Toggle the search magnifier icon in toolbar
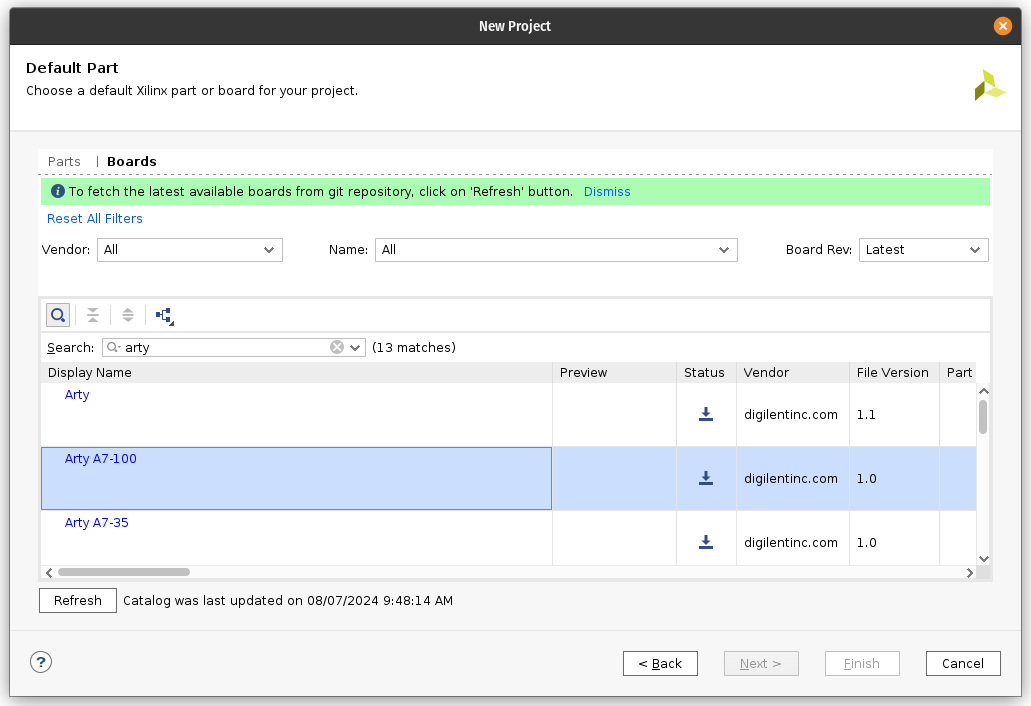Viewport: 1031px width, 706px height. coord(58,315)
